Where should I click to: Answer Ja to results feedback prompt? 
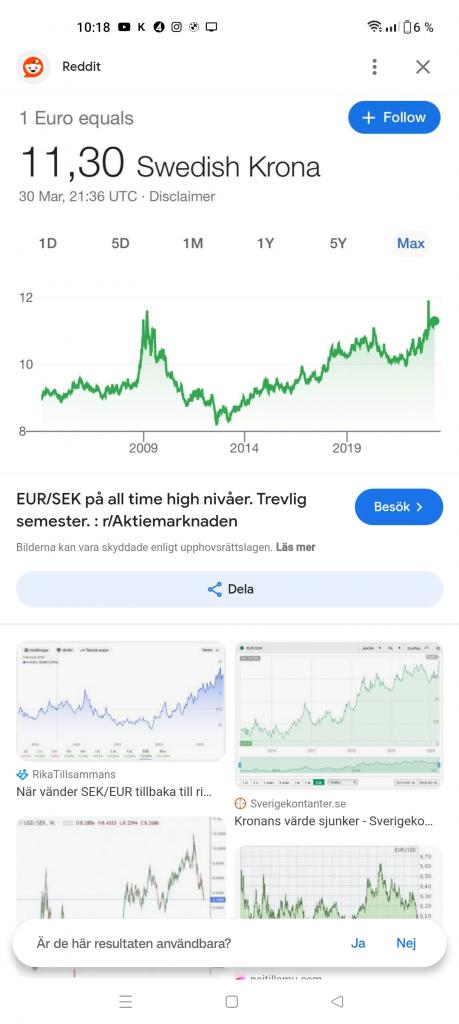(x=358, y=943)
